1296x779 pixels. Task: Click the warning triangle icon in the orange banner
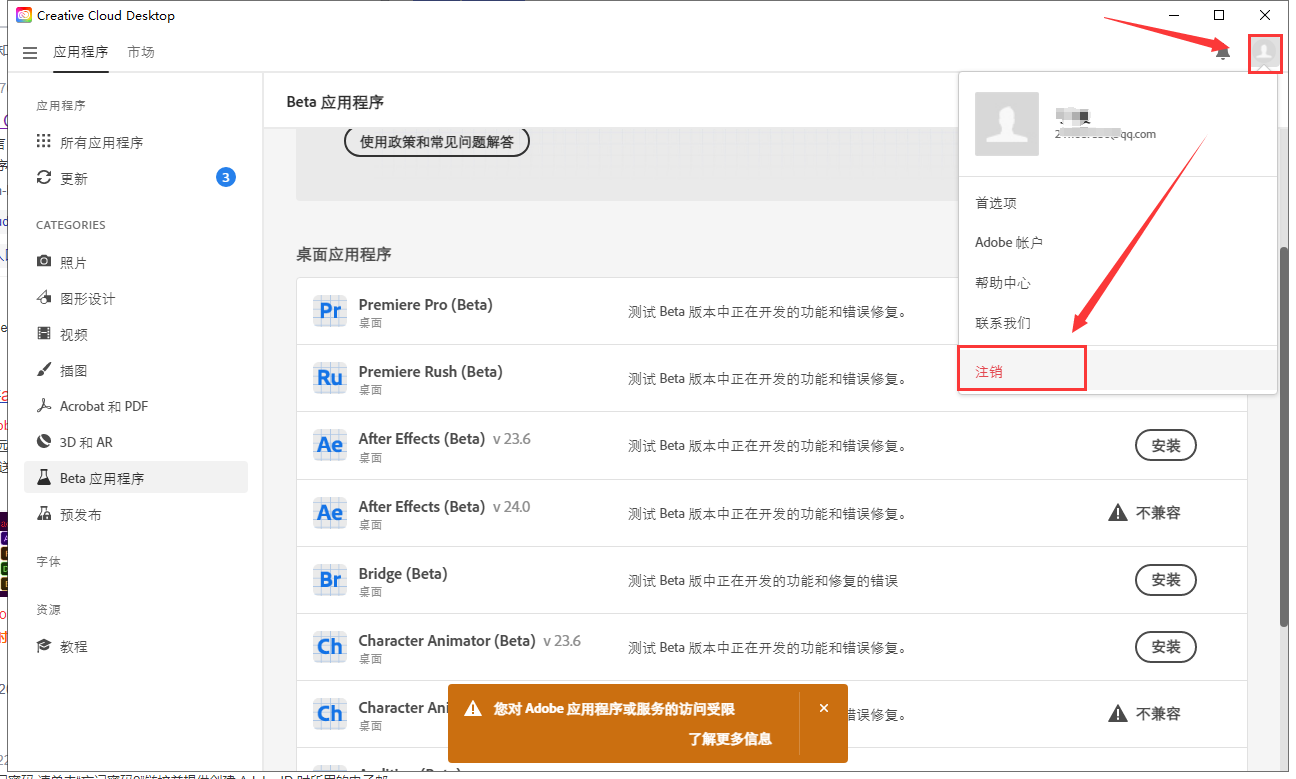(474, 709)
